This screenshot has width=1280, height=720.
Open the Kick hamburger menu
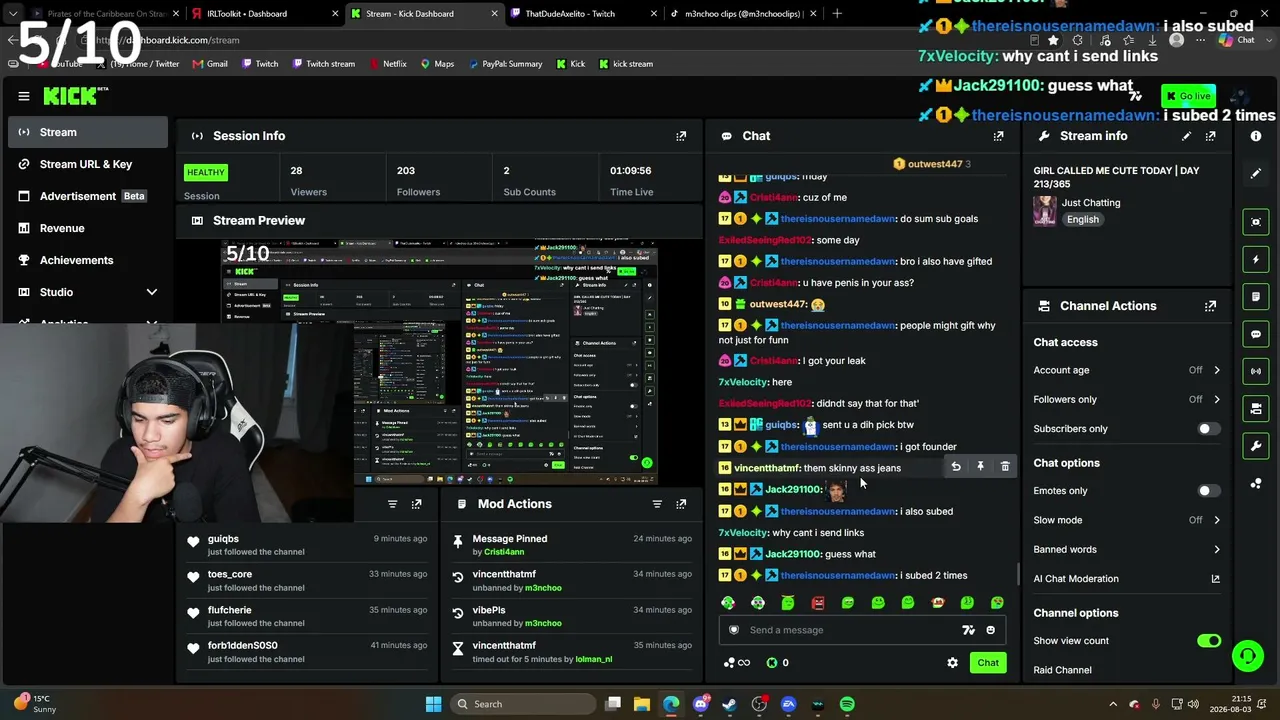24,96
